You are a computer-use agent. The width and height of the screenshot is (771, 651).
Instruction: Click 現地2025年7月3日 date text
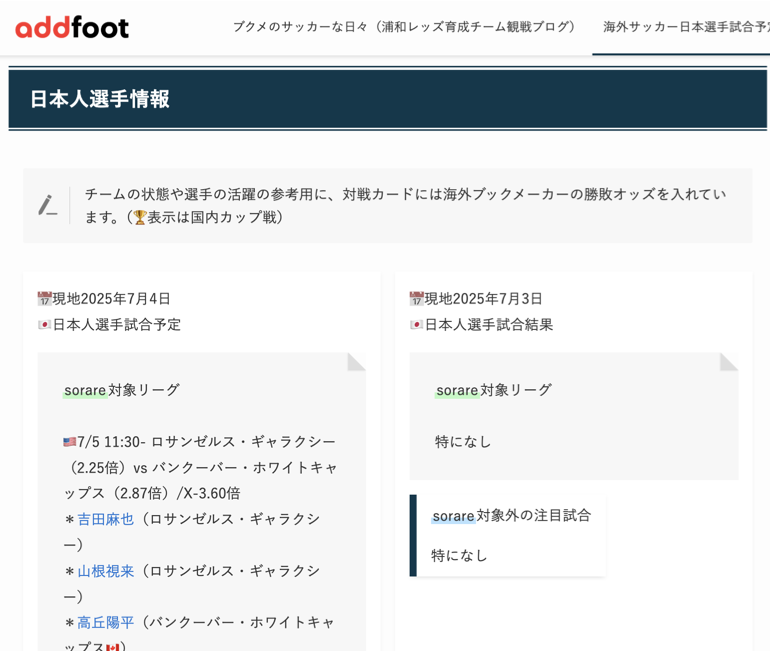483,298
